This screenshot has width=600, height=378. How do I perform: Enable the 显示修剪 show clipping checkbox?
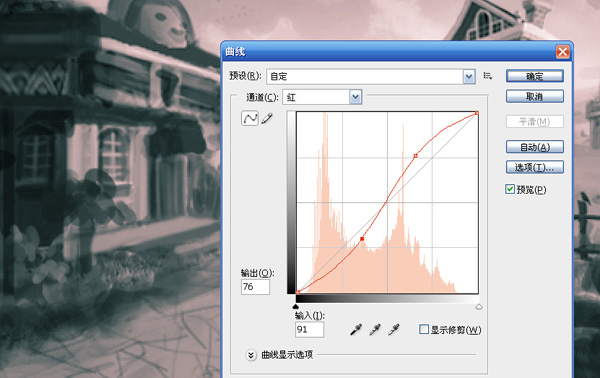[424, 329]
